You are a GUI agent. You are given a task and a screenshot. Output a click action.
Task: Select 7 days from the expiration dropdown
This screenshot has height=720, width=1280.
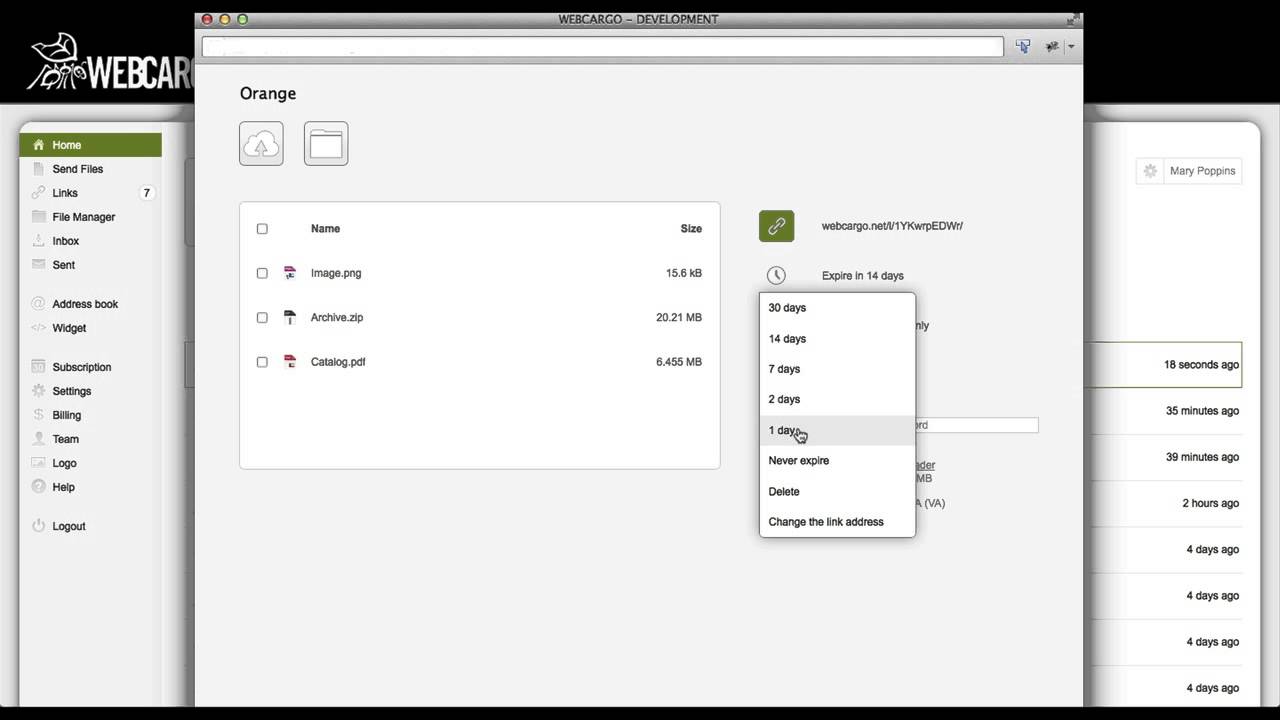784,369
